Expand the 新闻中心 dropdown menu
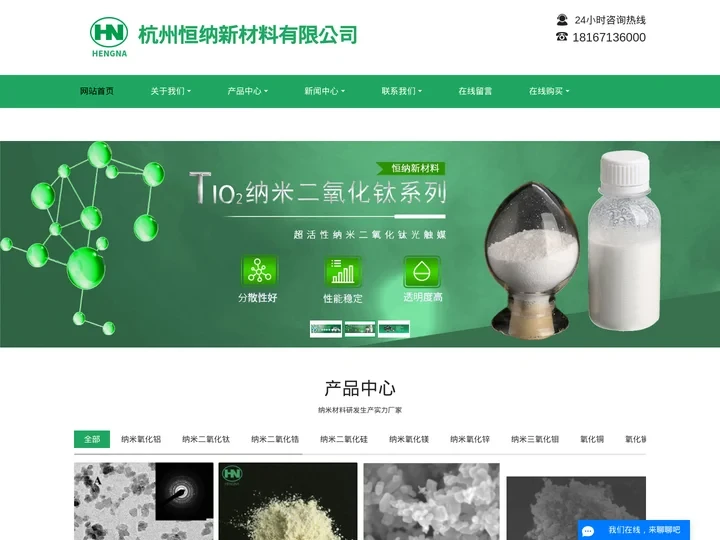This screenshot has height=540, width=720. [x=324, y=91]
